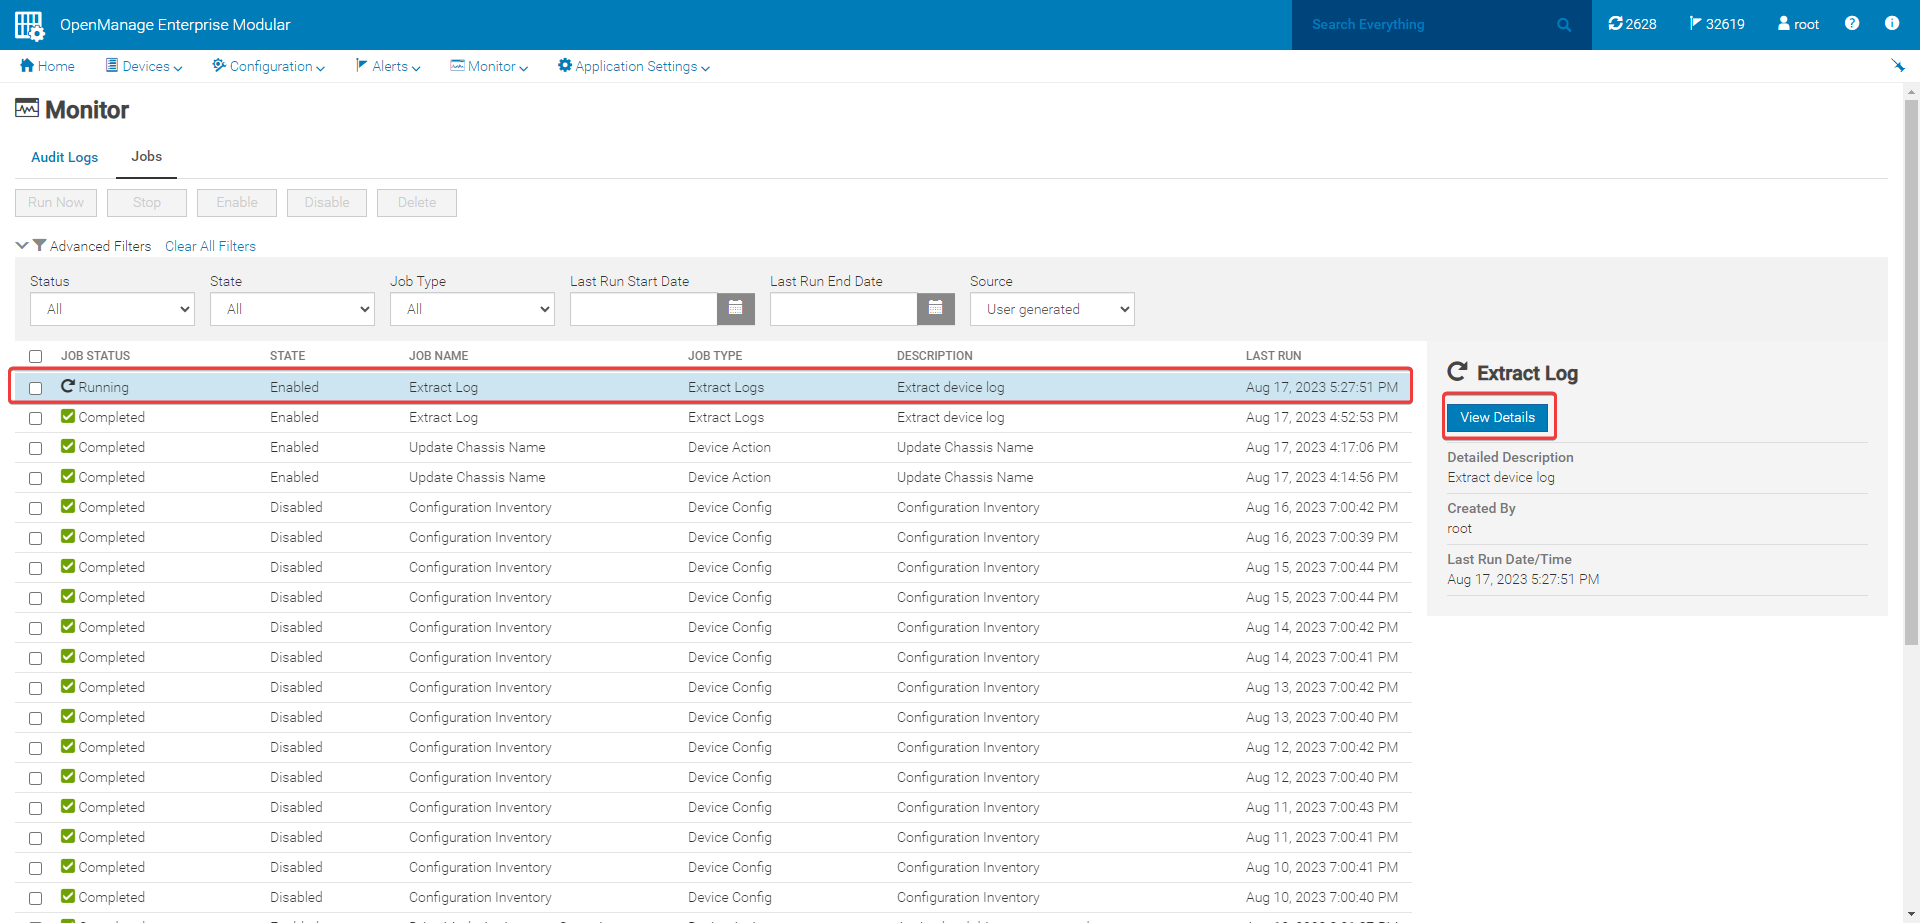Select the checkbox for the Update Chassis Name job
This screenshot has height=923, width=1920.
click(36, 447)
